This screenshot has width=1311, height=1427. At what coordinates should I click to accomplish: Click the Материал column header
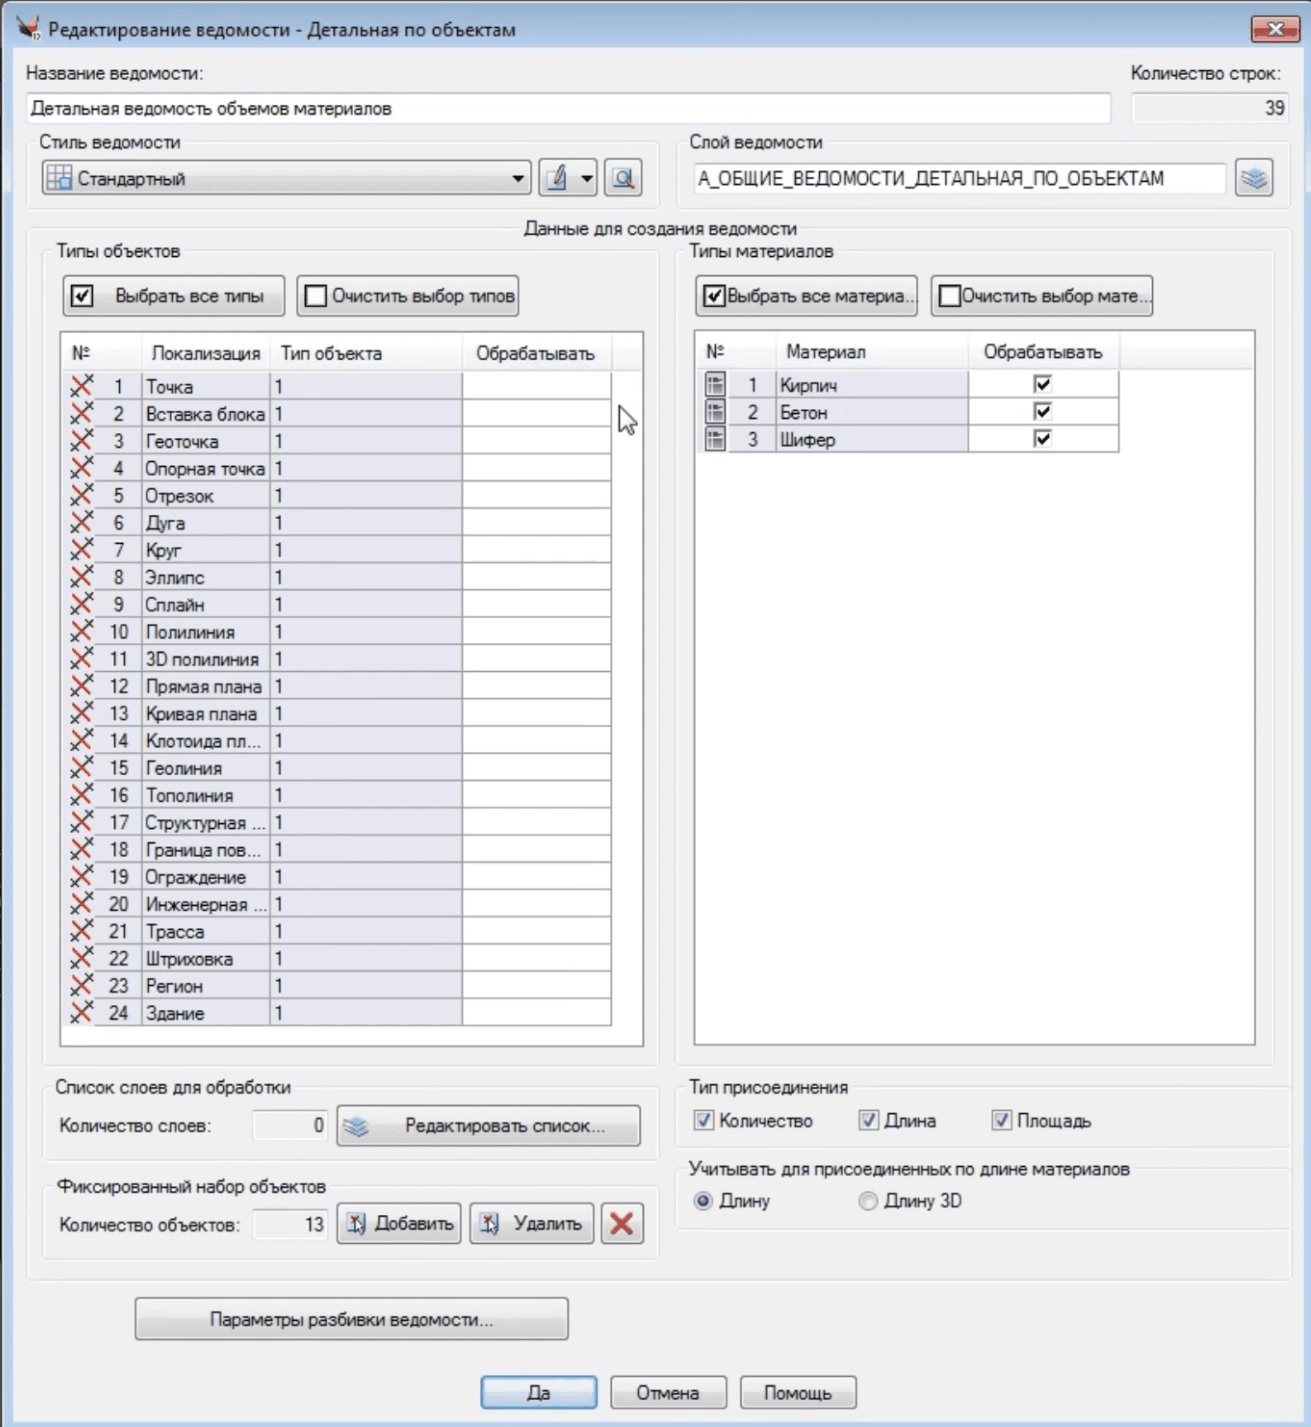pos(825,352)
